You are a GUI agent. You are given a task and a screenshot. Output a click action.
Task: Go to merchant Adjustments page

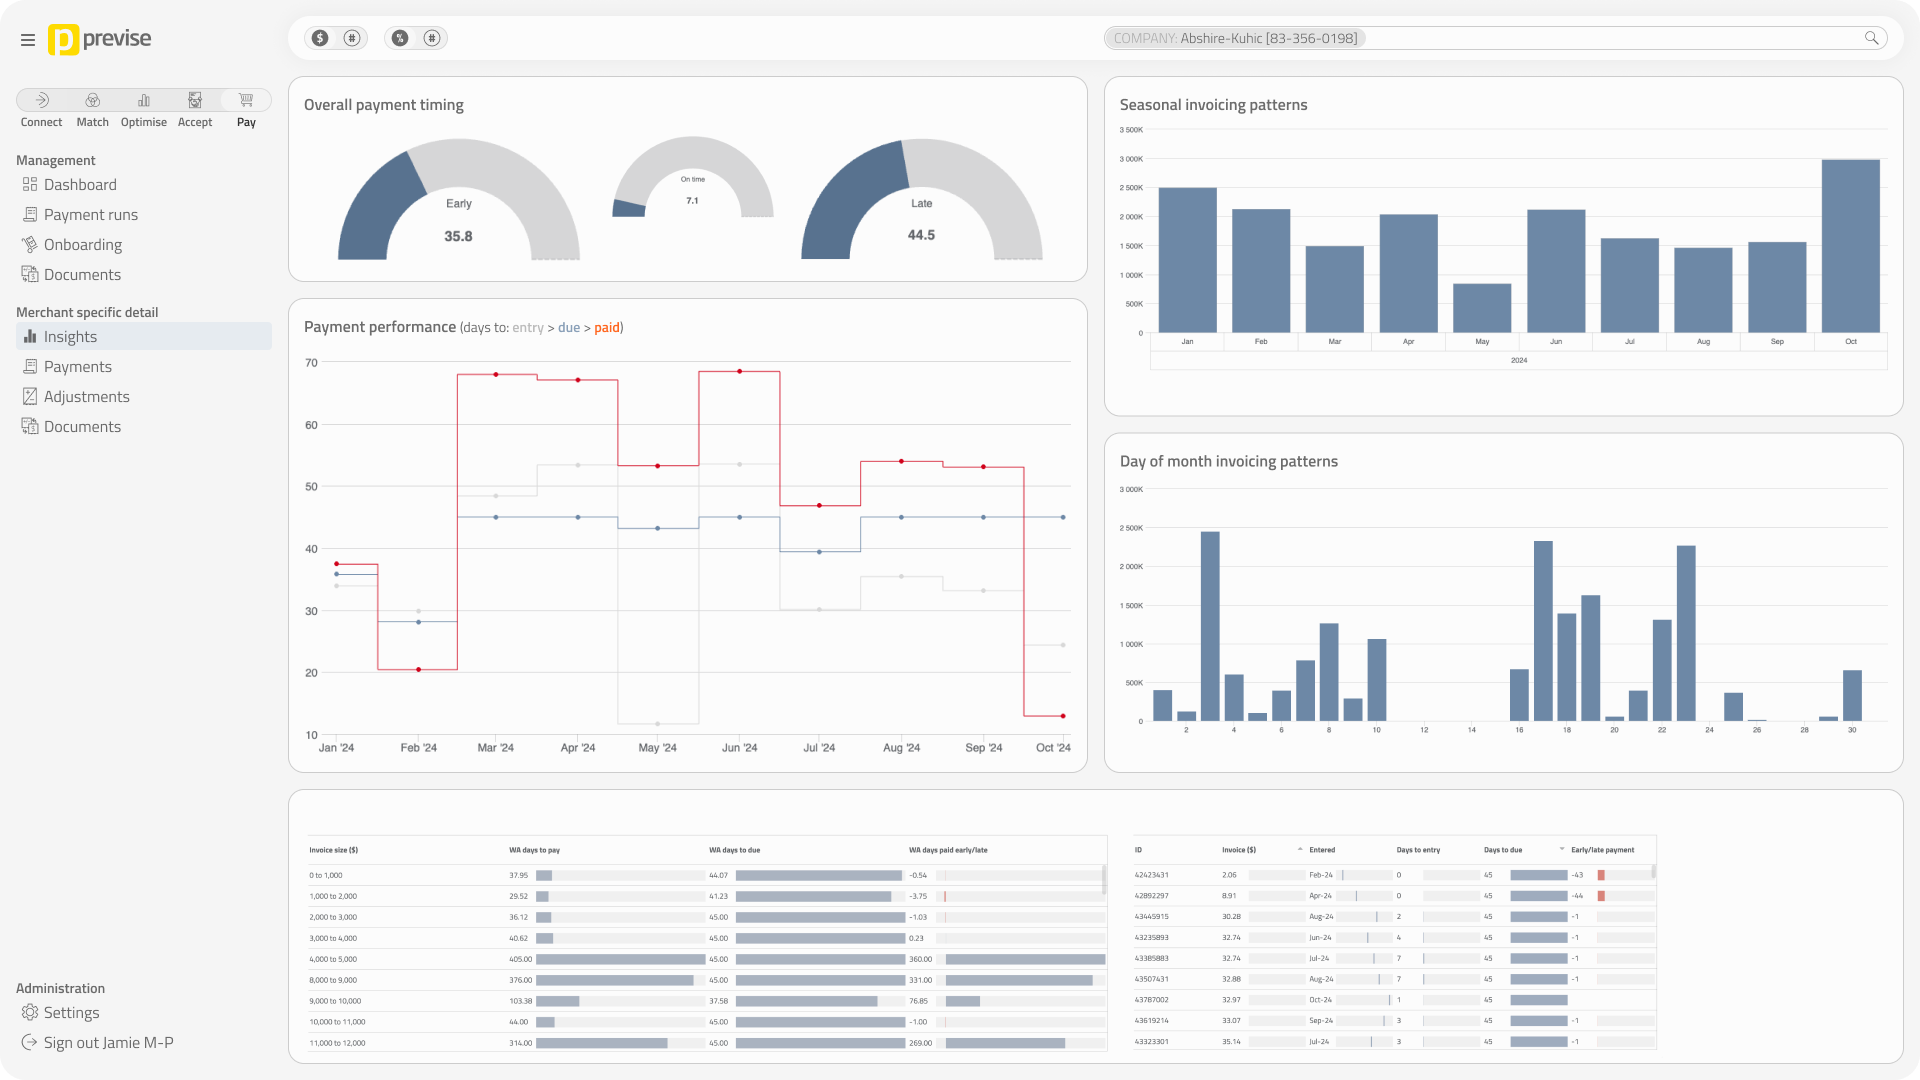86,397
